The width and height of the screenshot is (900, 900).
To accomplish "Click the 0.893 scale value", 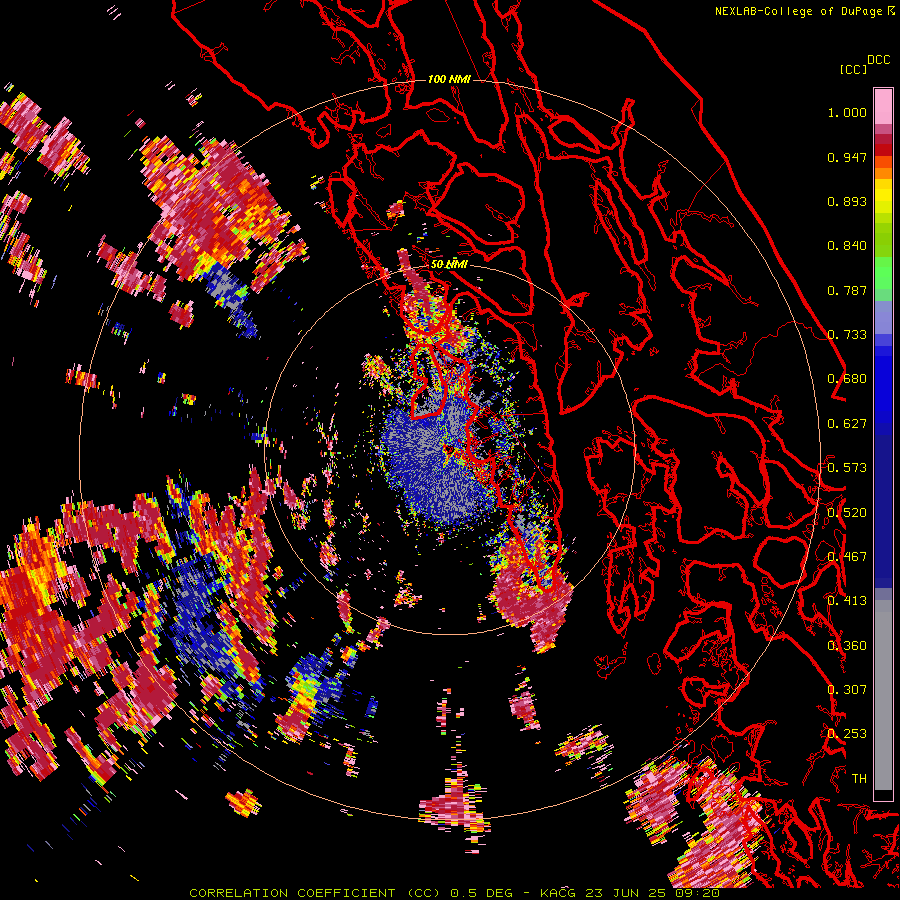I will pos(847,201).
